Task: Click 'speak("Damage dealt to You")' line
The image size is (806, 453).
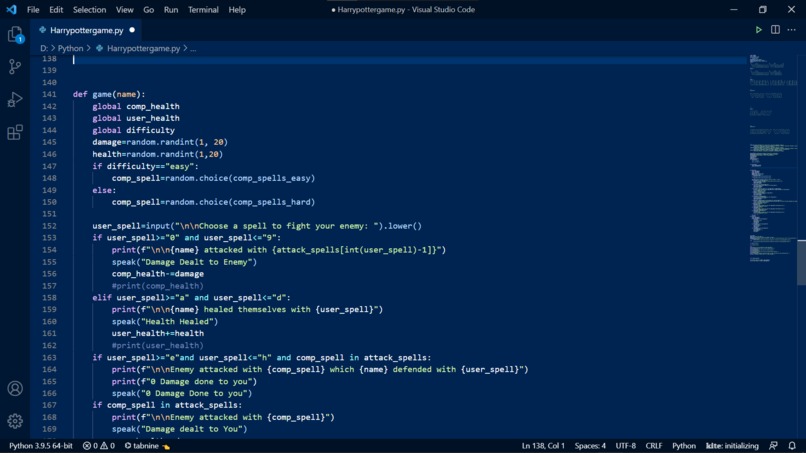Action: coord(179,429)
